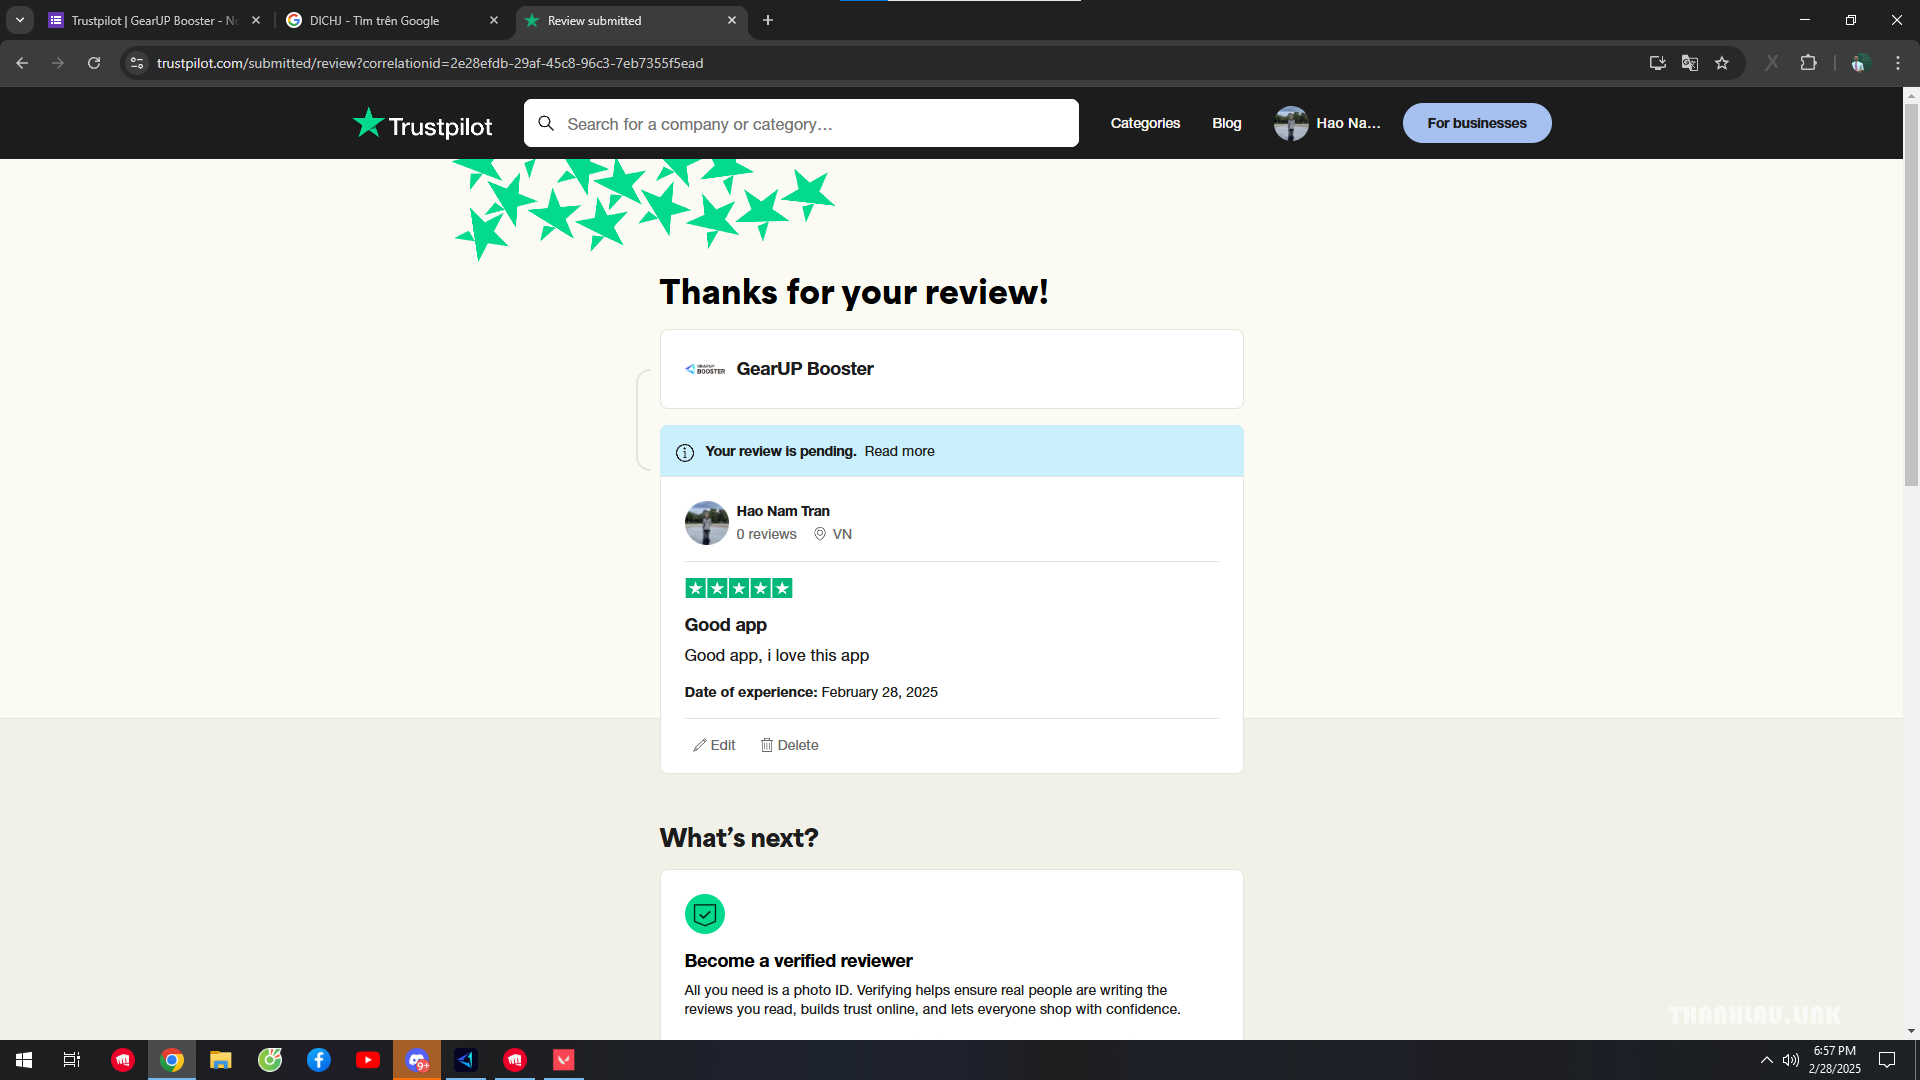
Task: Edit the submitted review
Action: pos(714,745)
